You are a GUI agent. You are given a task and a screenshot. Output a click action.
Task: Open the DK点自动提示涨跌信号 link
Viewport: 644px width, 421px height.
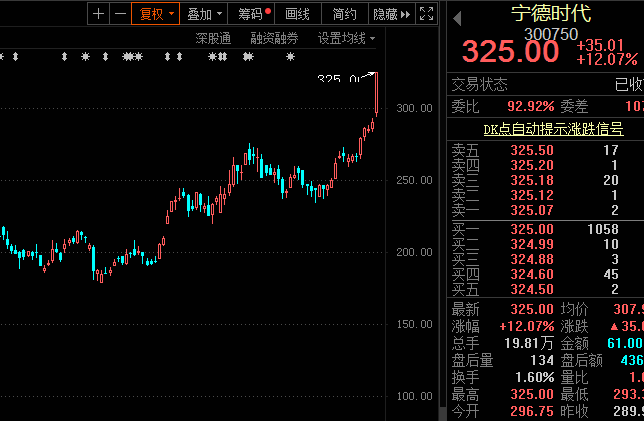pos(553,128)
